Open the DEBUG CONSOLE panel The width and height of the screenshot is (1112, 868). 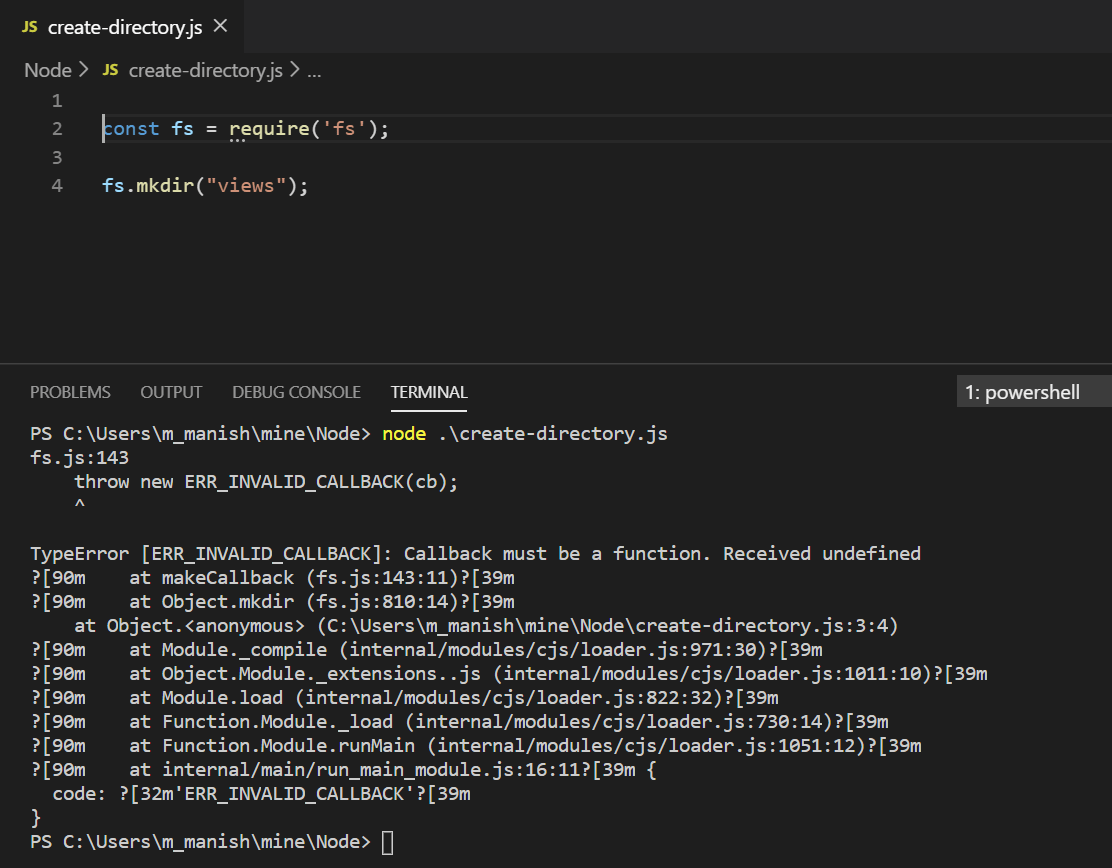(296, 392)
